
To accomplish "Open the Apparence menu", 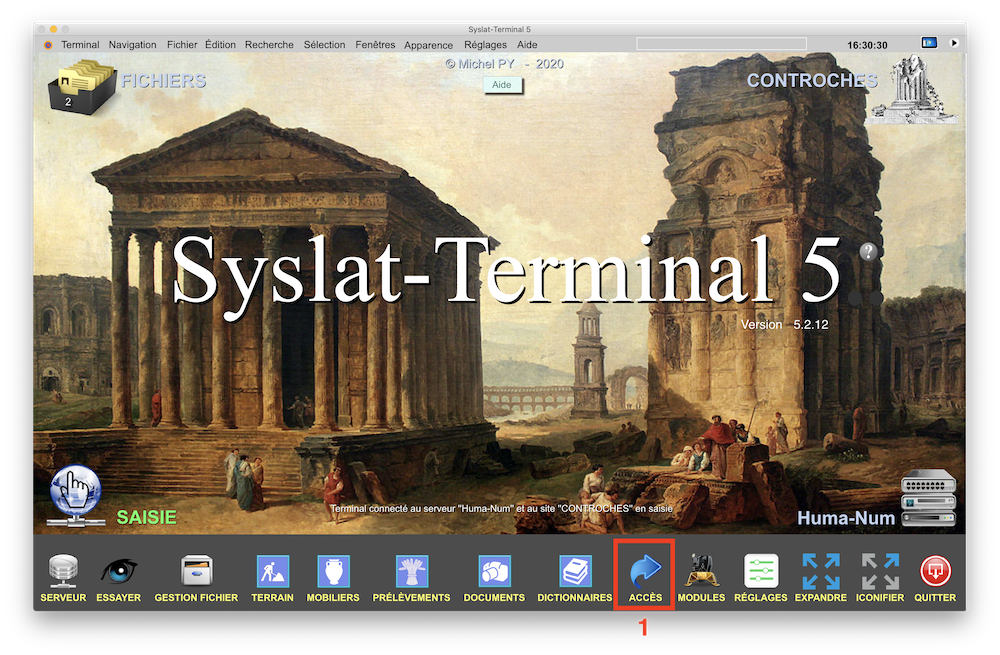I will pos(429,45).
